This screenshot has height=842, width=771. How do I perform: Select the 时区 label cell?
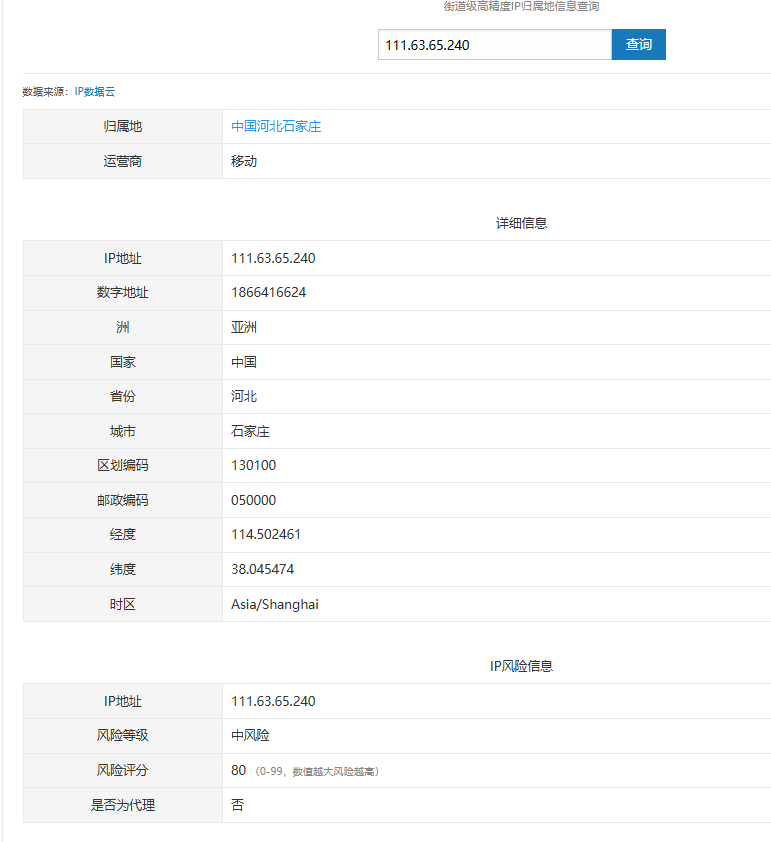pos(123,605)
